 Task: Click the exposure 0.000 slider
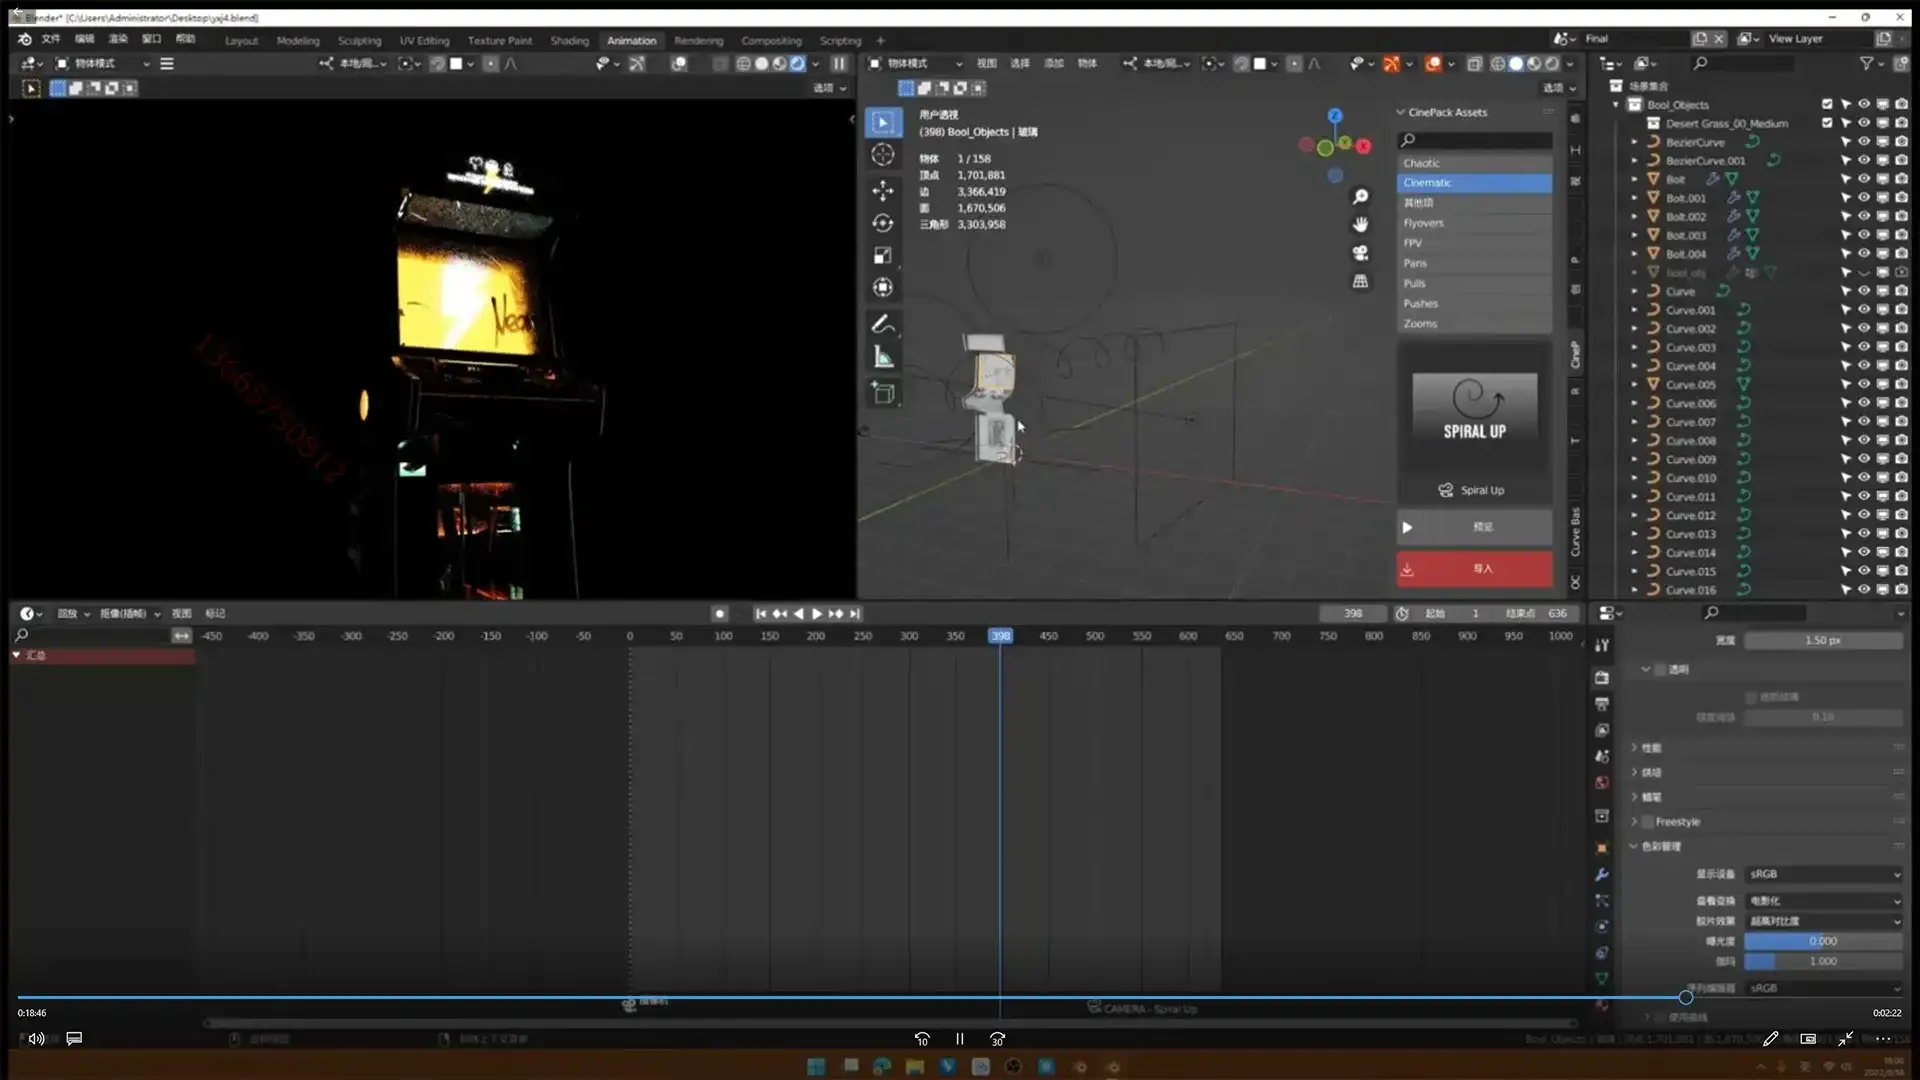click(x=1822, y=942)
